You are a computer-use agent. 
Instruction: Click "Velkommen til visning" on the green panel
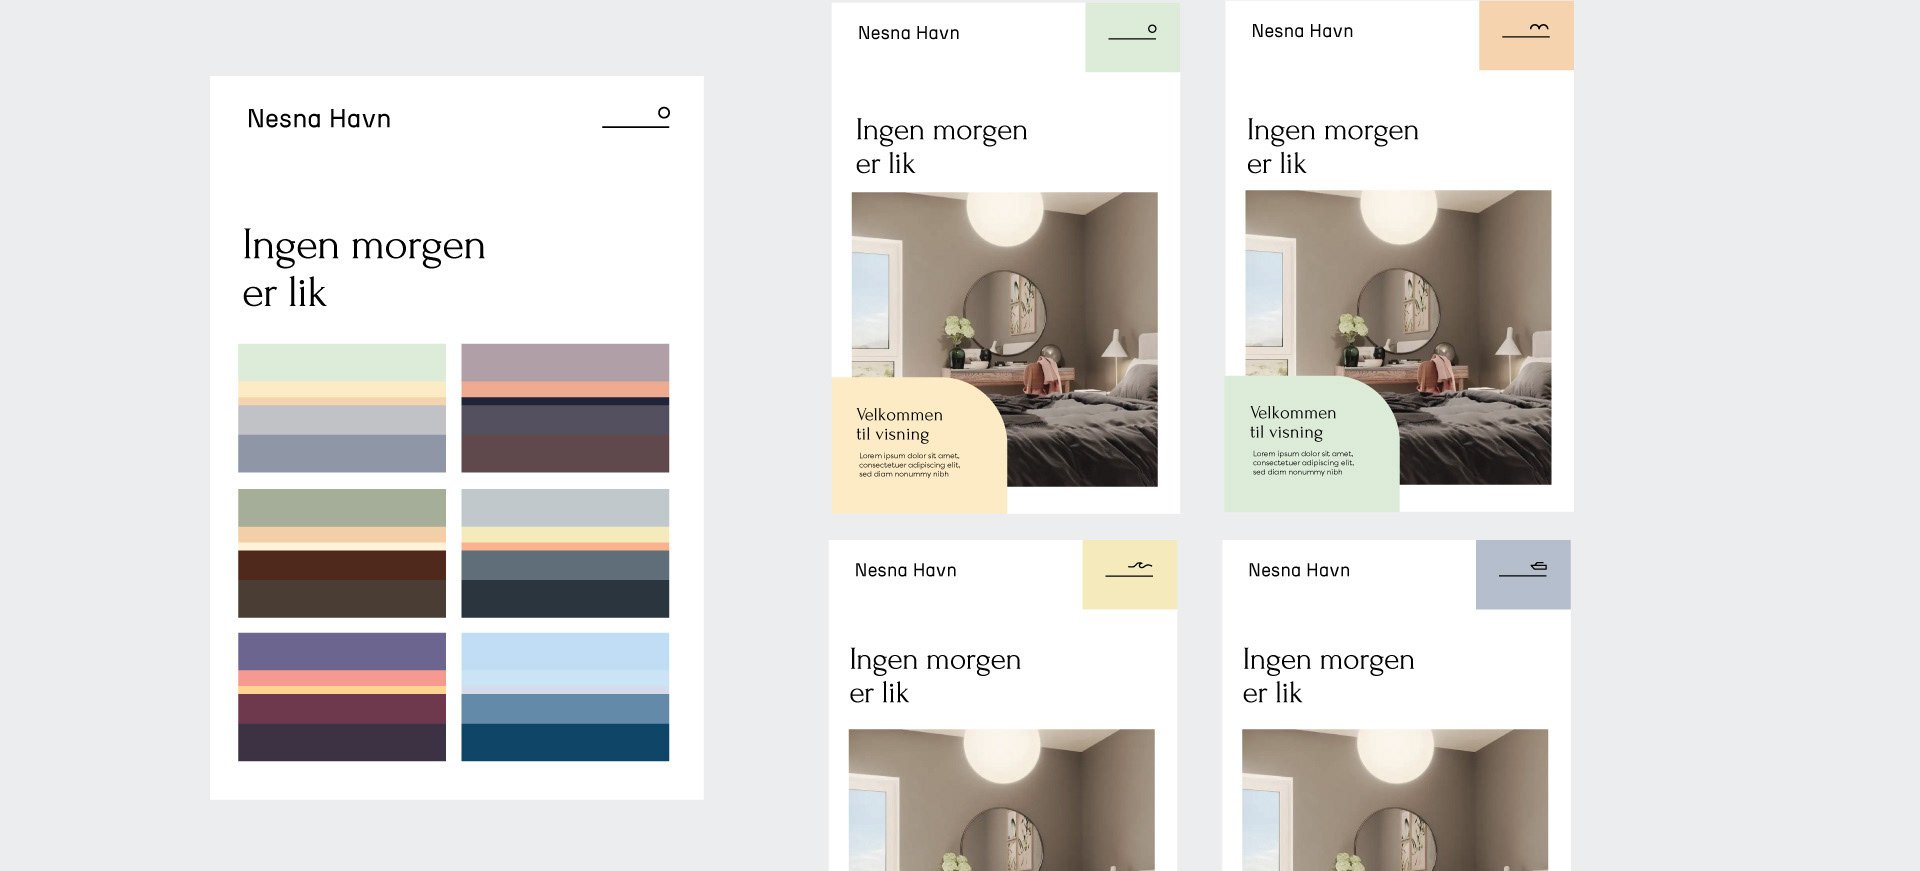coord(1293,422)
